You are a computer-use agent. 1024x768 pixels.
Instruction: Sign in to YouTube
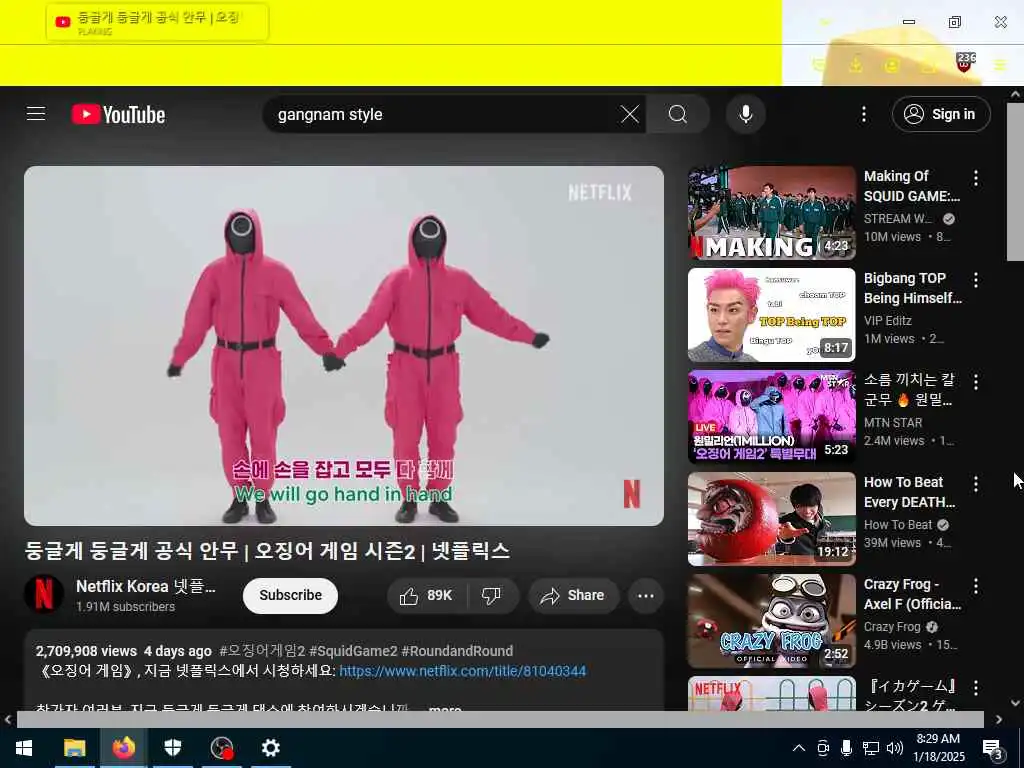941,114
